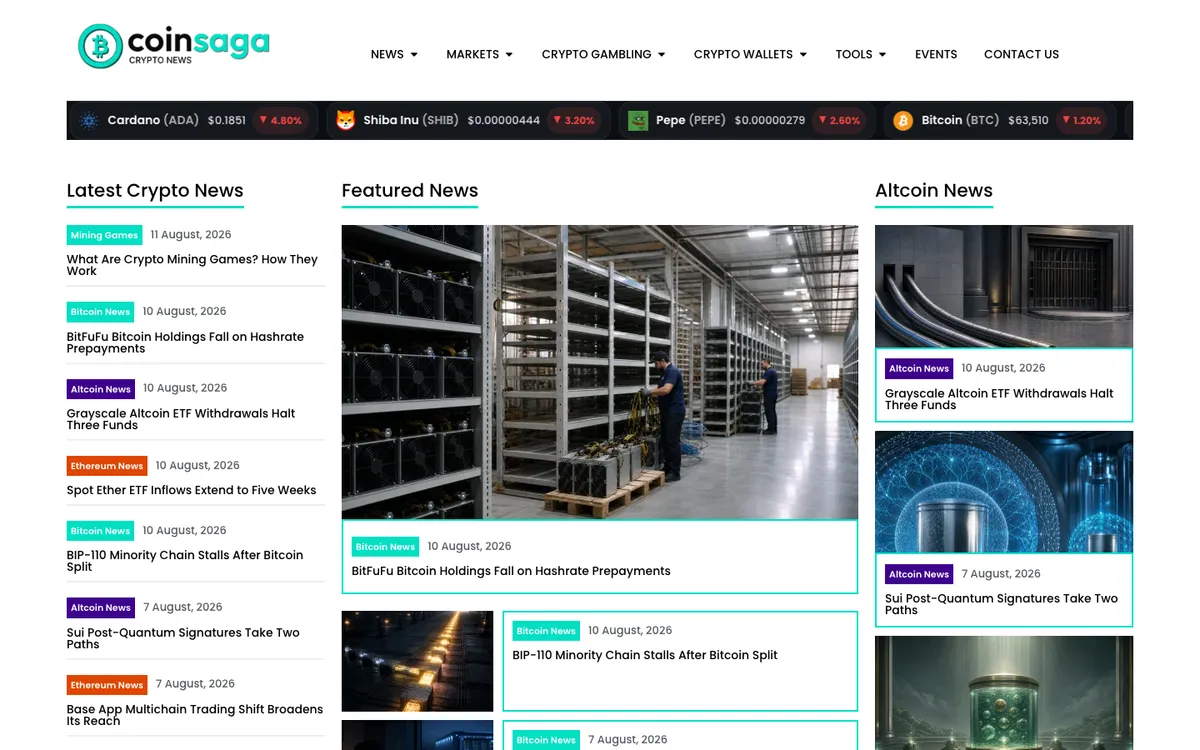Open the Sui headline in Altcoin News column
The image size is (1200, 750).
1001,604
